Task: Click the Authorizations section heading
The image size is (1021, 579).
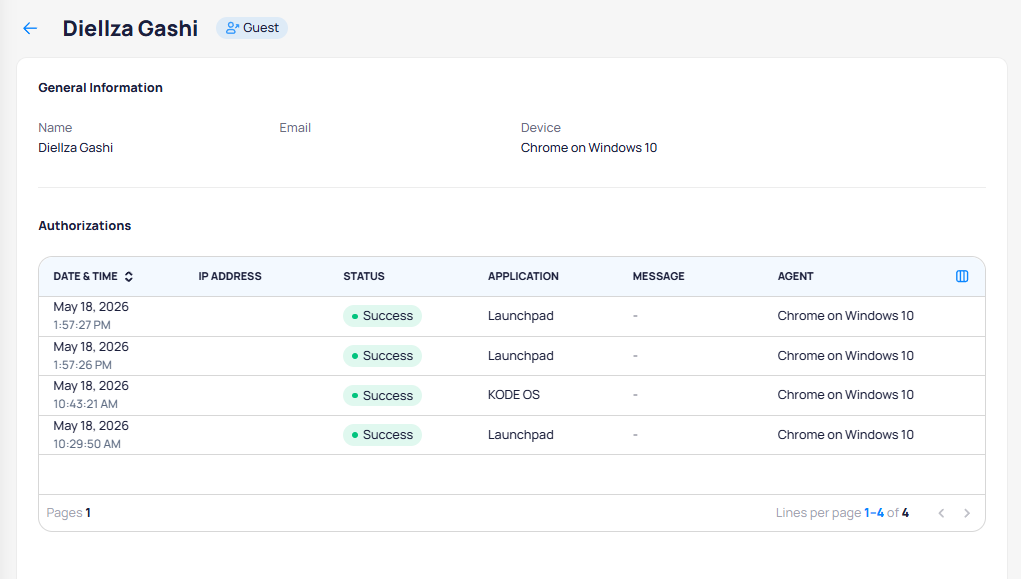Action: click(x=85, y=225)
